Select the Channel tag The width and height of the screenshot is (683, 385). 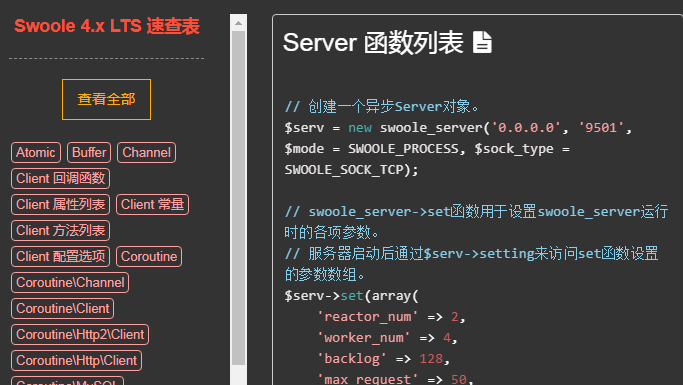tap(146, 152)
